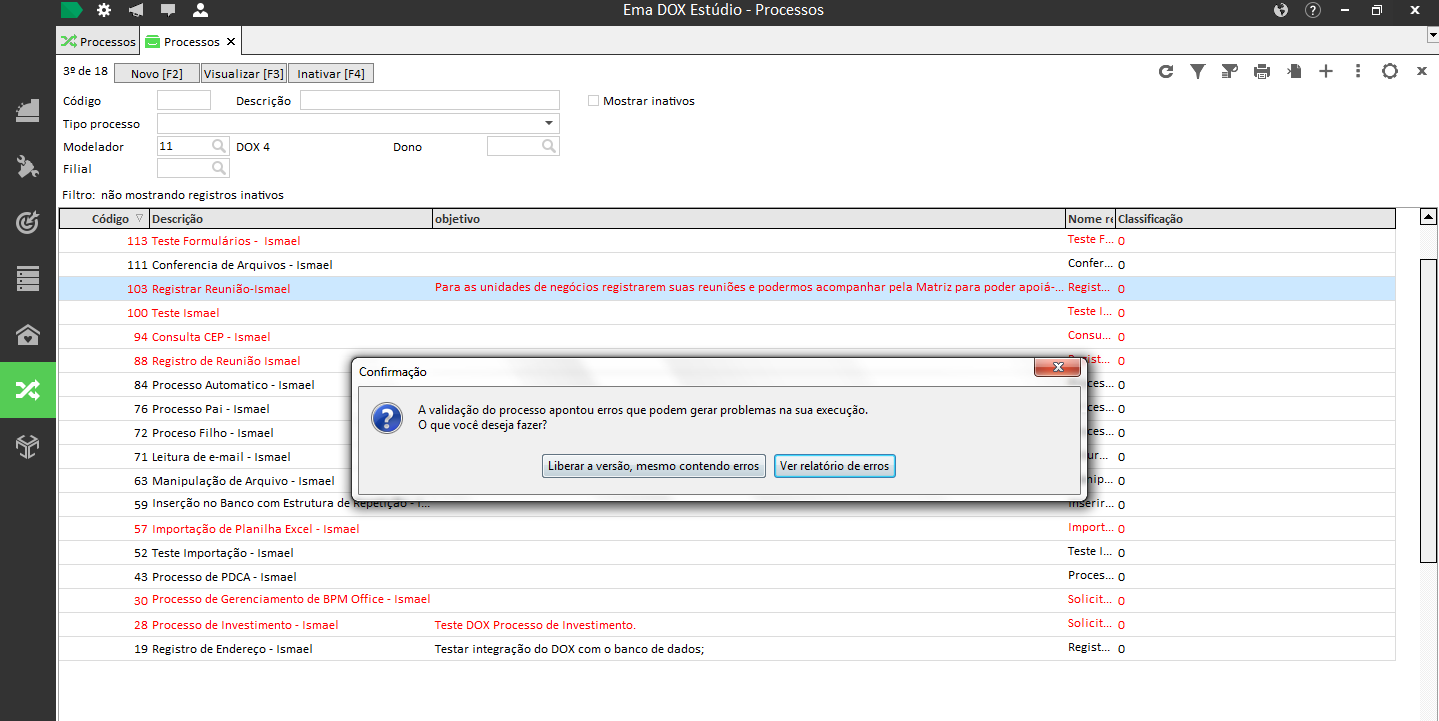This screenshot has height=721, width=1439.
Task: Open the wrench tools sidebar module
Action: pos(28,166)
